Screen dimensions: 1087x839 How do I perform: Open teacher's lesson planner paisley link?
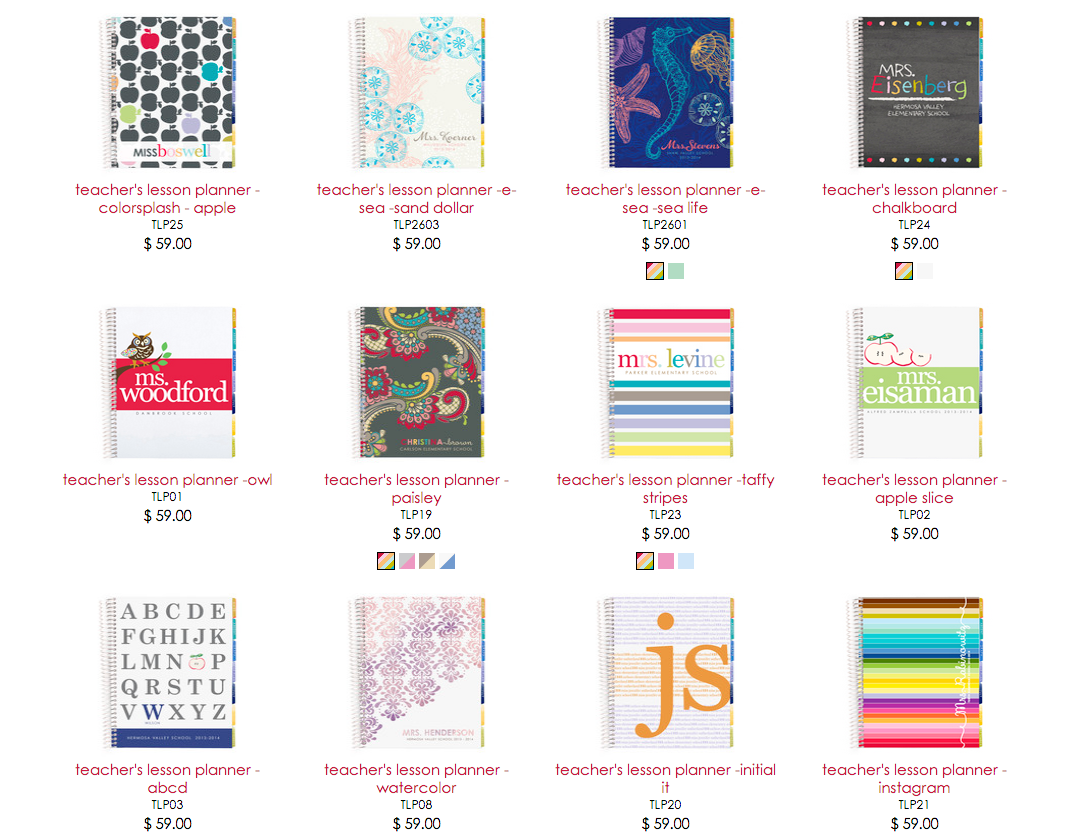pos(417,489)
